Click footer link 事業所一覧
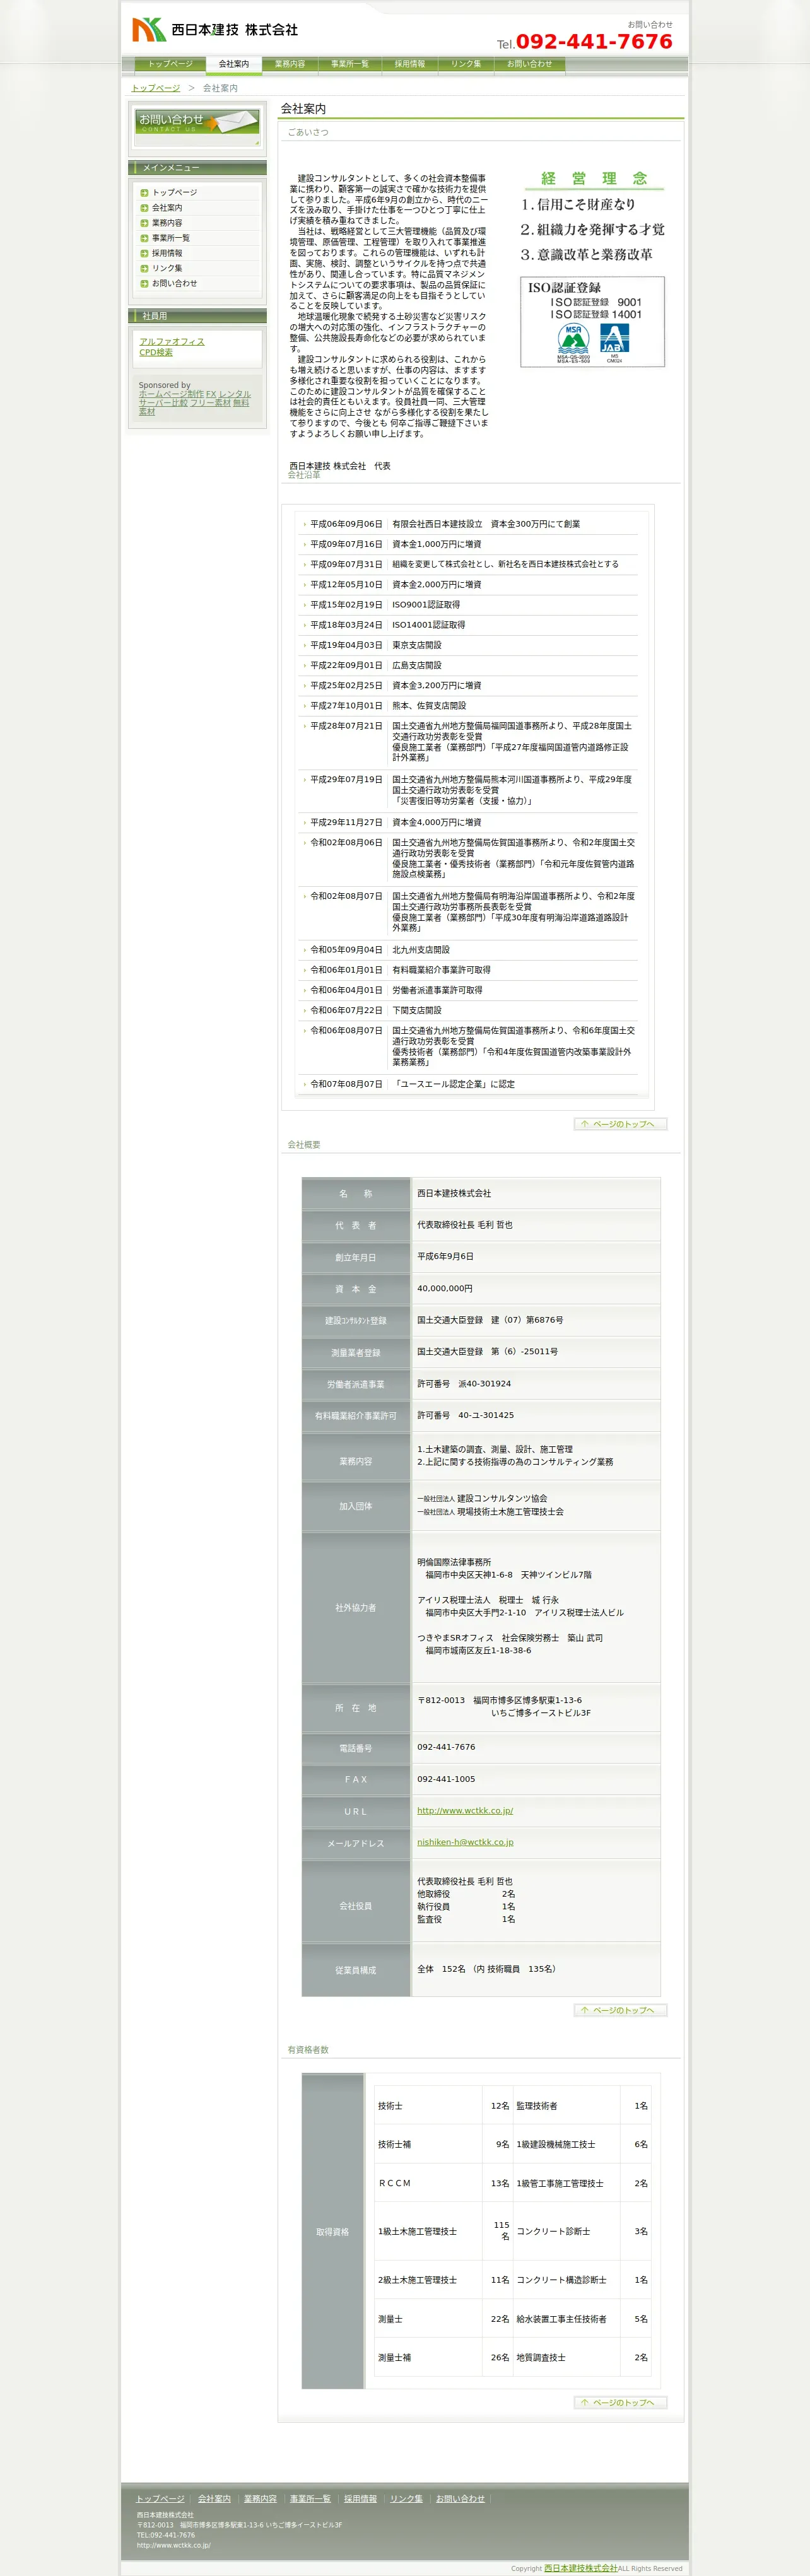Screen dimensions: 810x2576 [310, 2498]
